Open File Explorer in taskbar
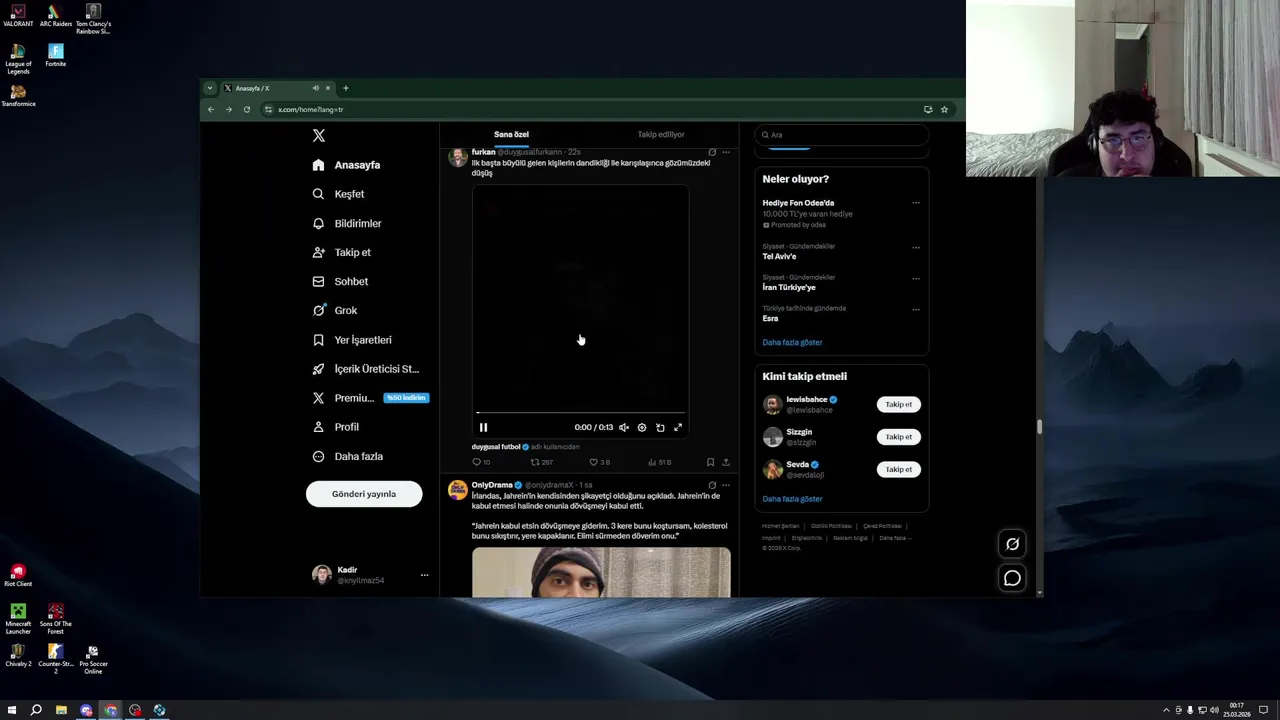1280x720 pixels. coord(61,710)
